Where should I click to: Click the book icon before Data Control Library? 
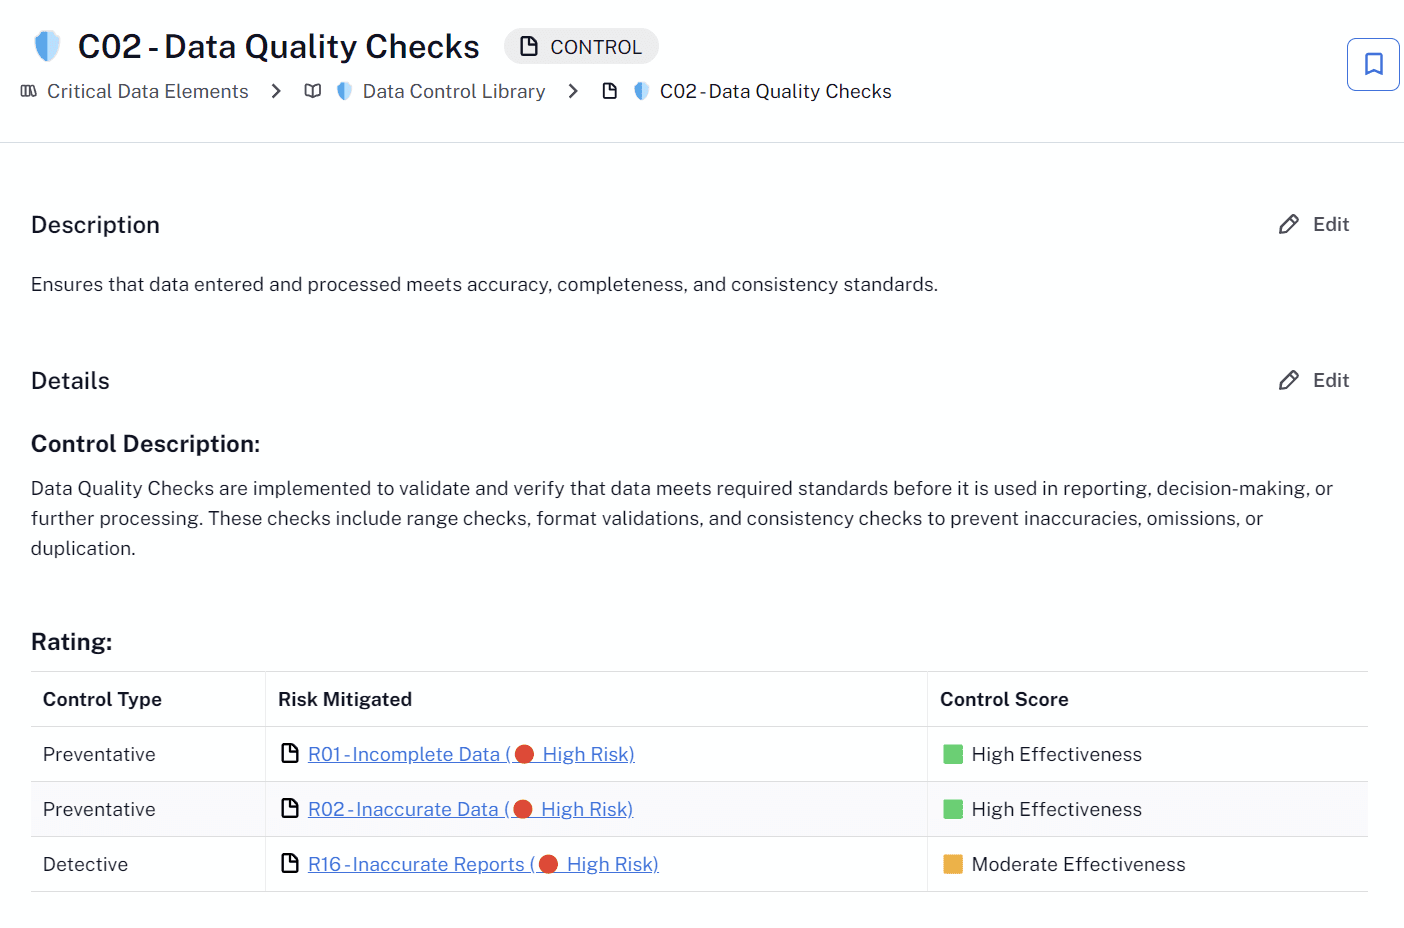312,90
